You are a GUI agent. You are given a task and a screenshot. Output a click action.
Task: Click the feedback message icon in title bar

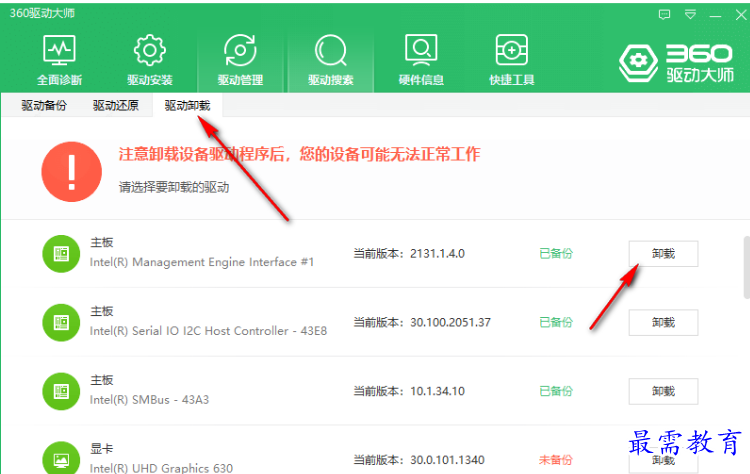664,15
